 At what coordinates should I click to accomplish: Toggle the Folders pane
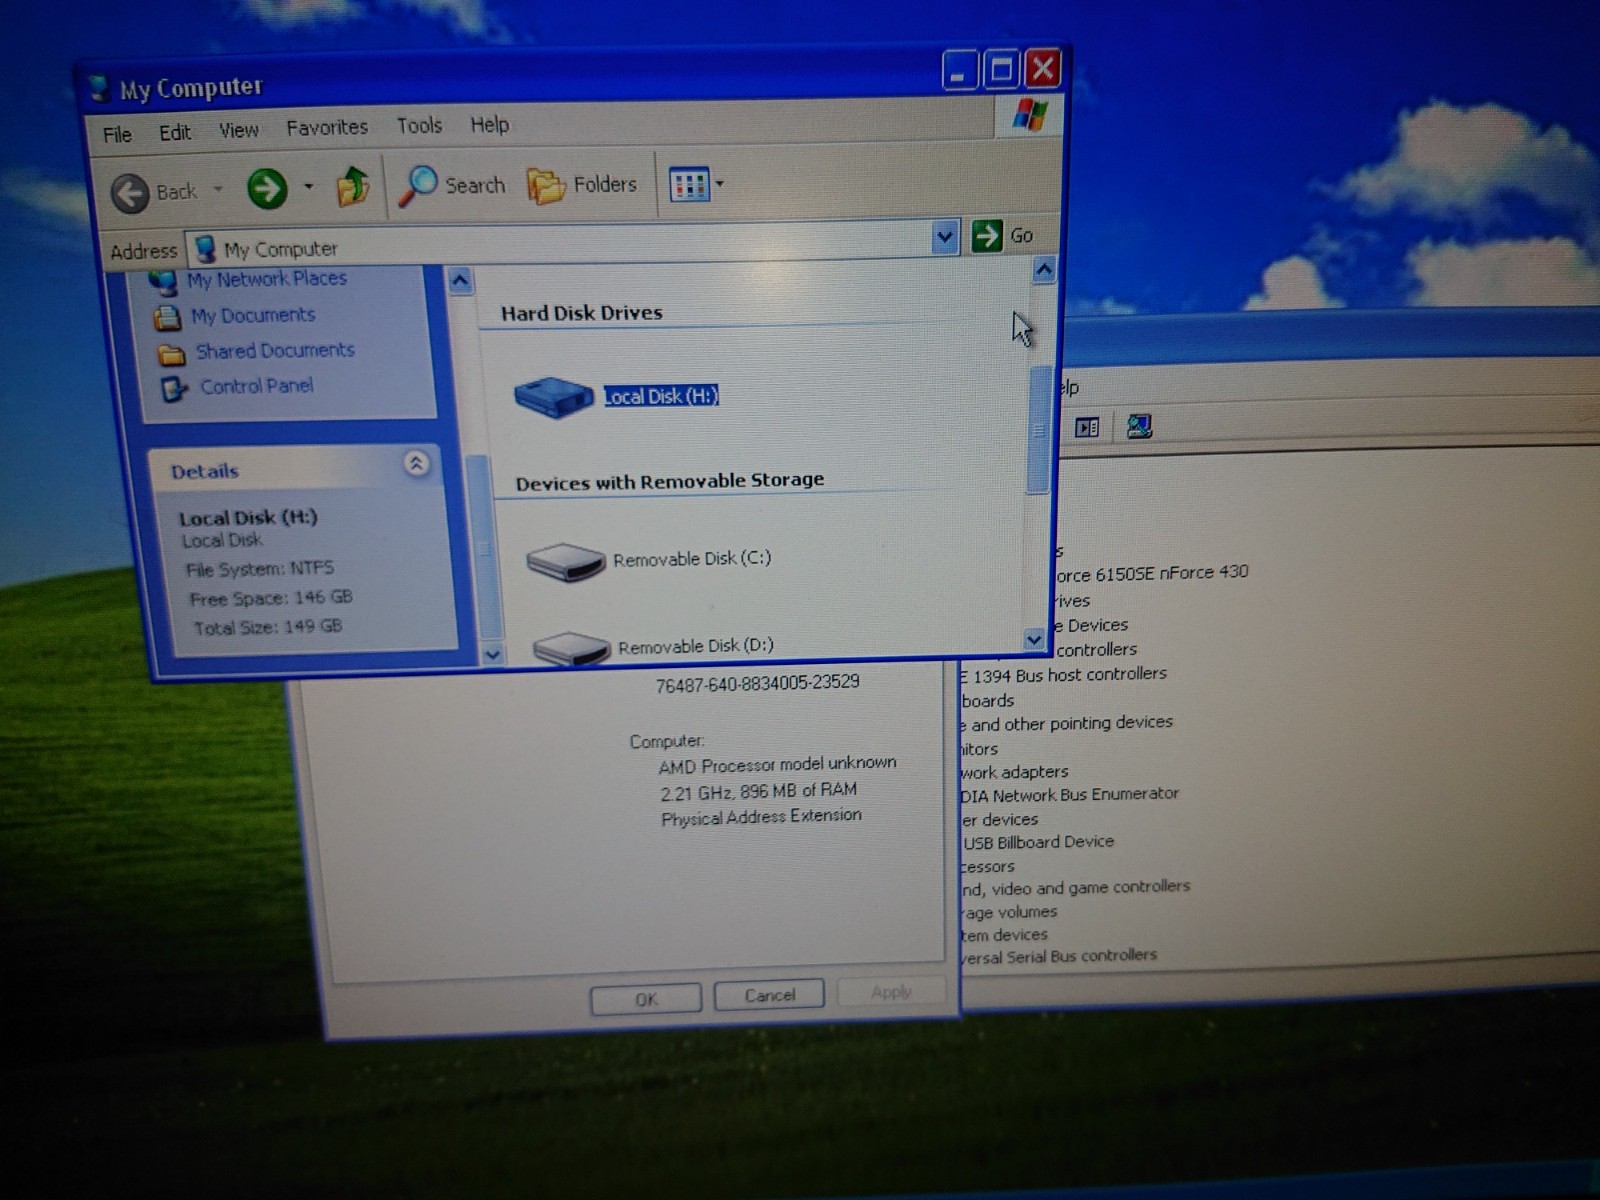tap(583, 184)
